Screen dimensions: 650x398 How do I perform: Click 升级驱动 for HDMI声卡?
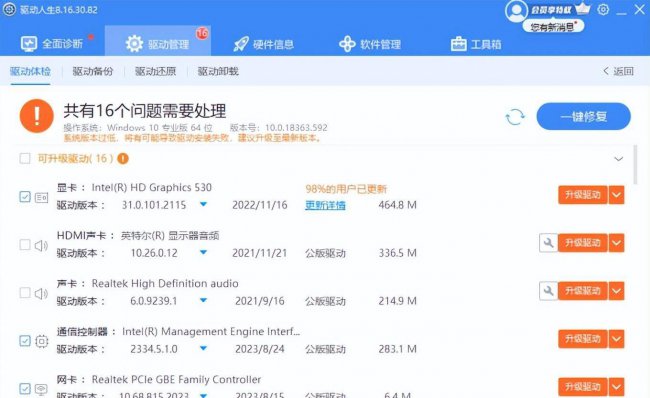click(x=583, y=243)
